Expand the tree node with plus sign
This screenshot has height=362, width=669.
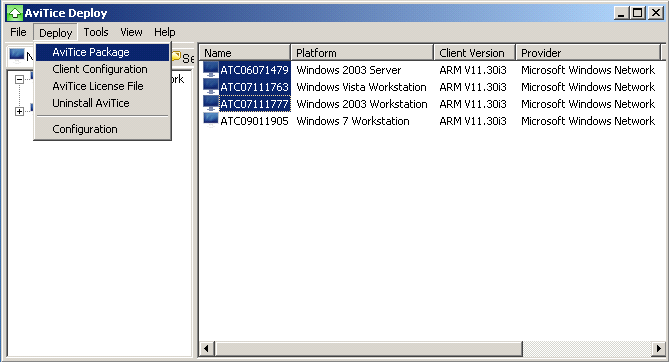[19, 111]
